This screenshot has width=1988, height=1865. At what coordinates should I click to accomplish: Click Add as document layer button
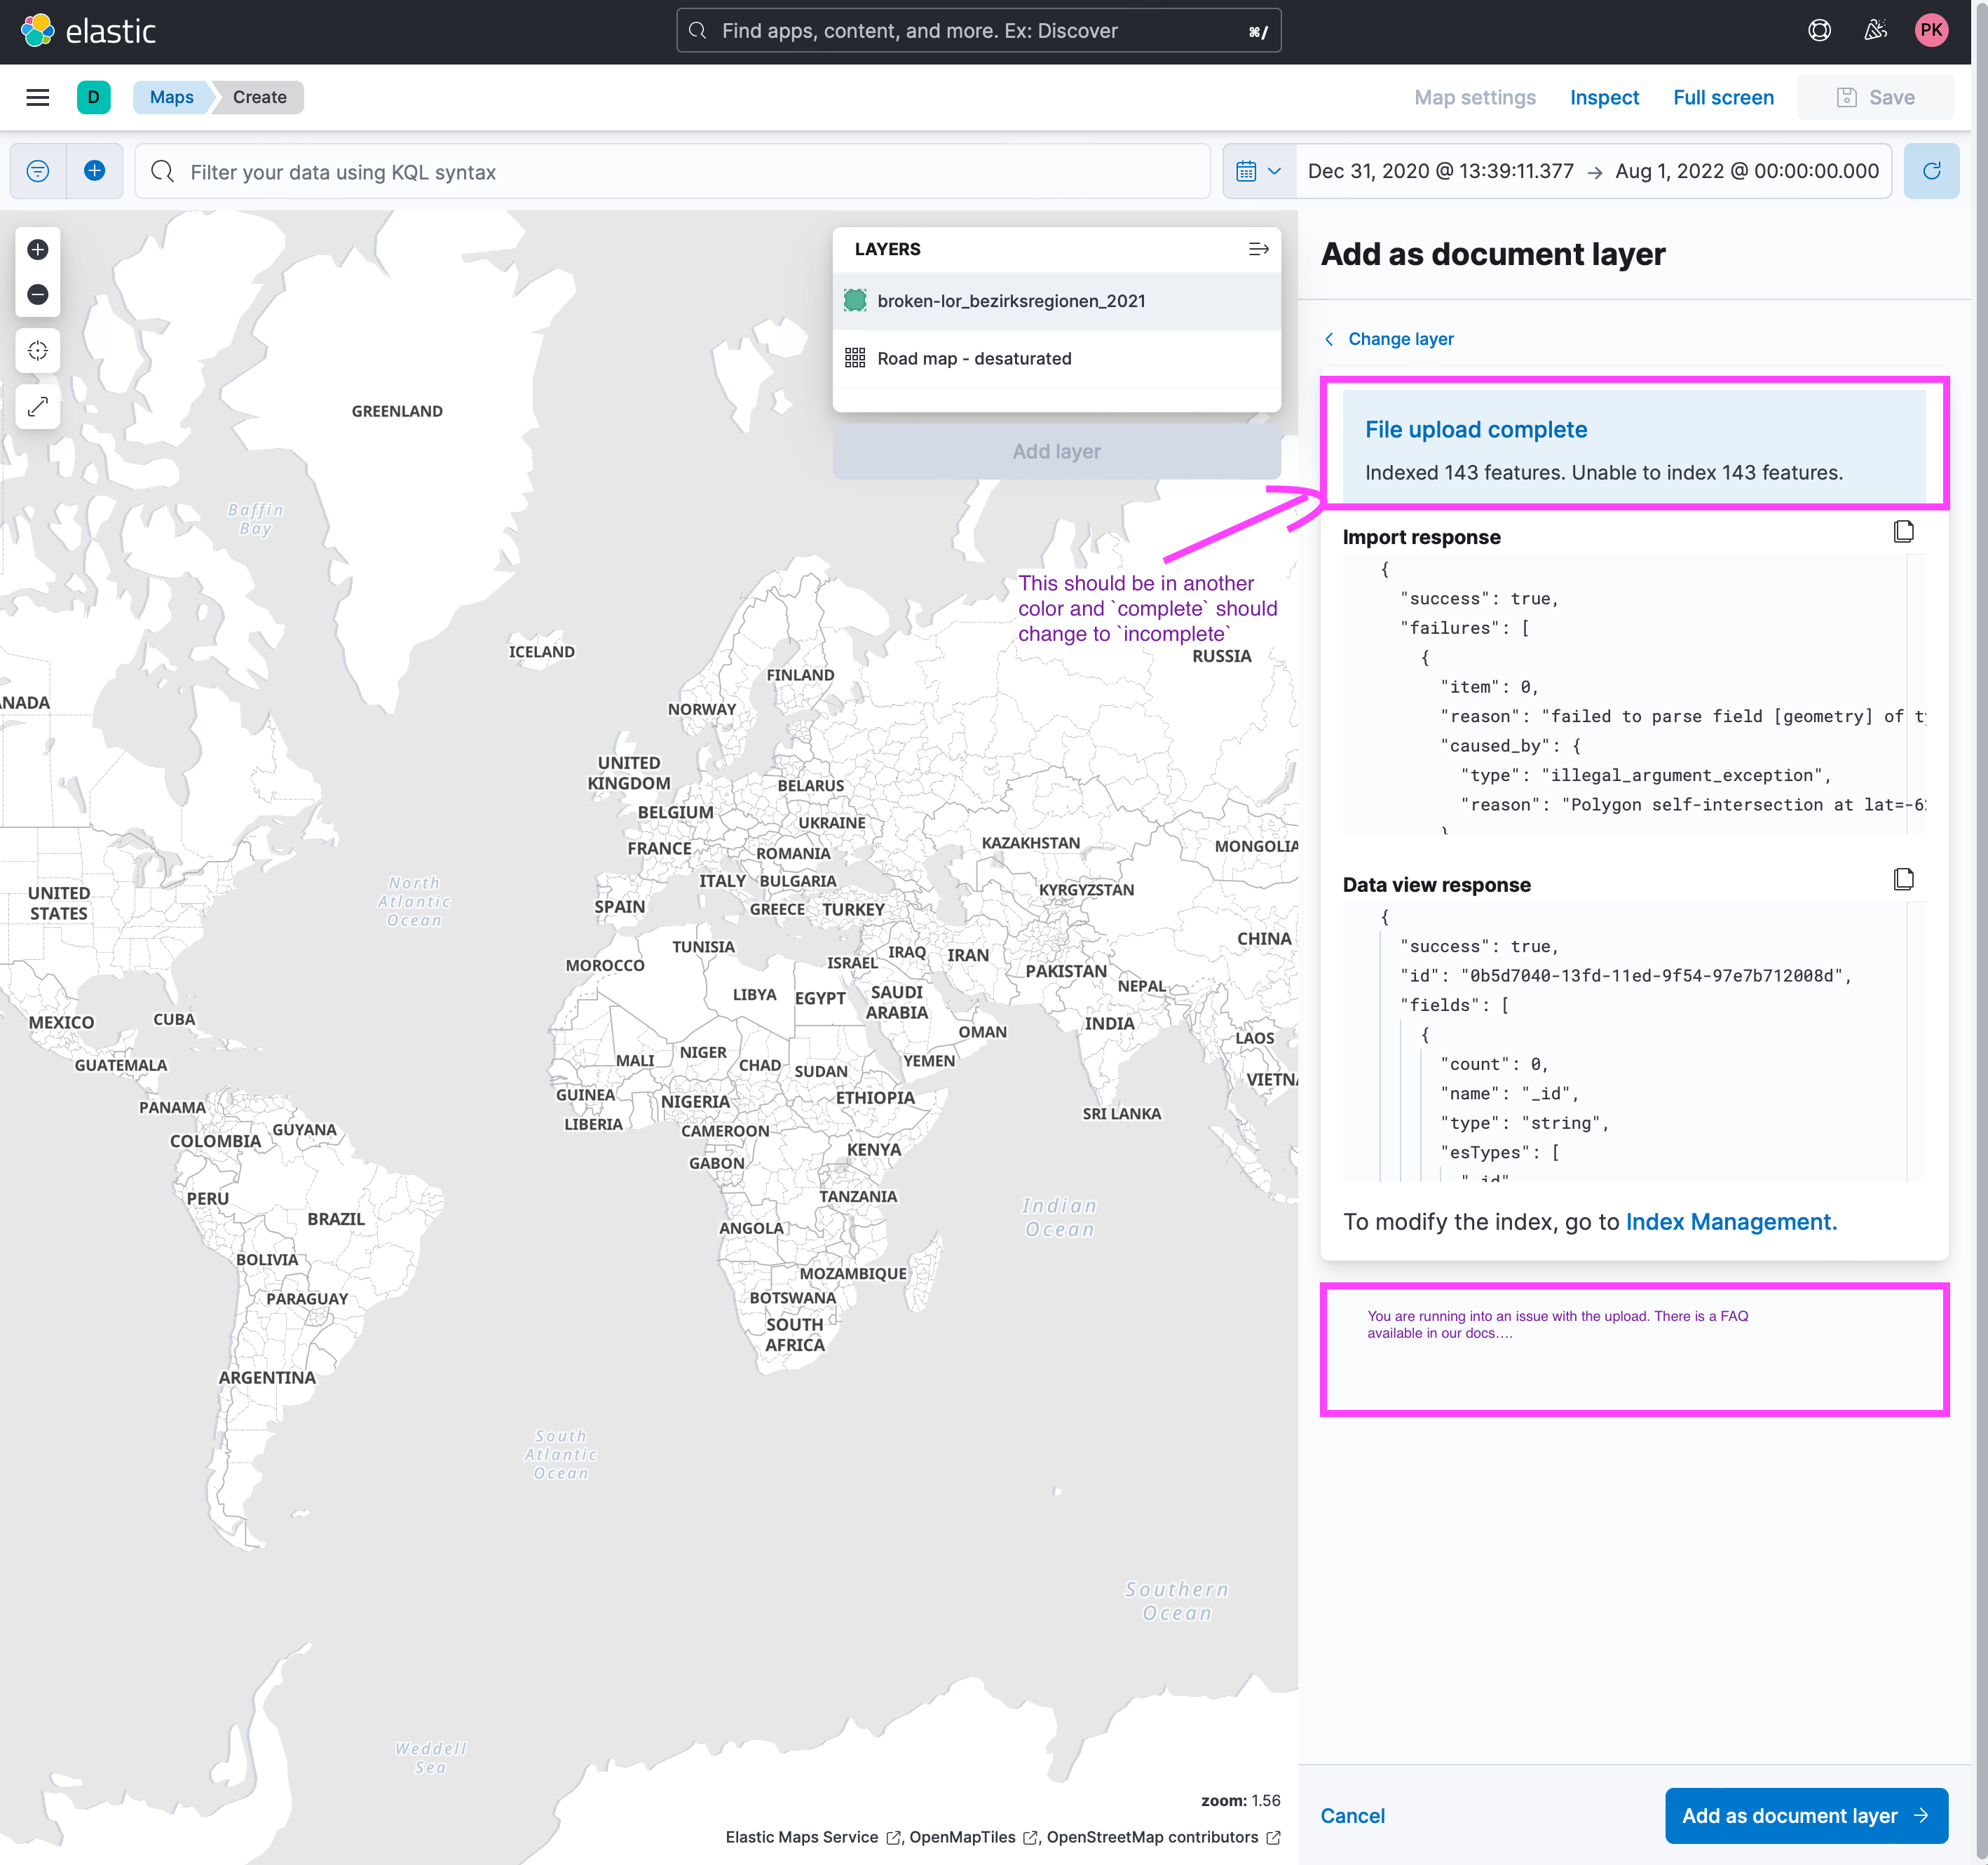point(1806,1816)
